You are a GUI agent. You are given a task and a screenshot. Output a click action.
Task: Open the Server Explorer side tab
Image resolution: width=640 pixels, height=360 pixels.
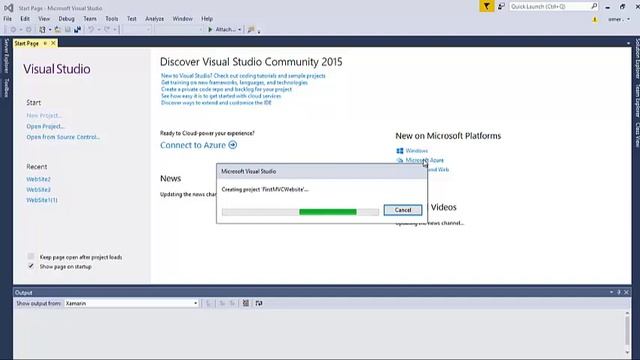[6, 56]
